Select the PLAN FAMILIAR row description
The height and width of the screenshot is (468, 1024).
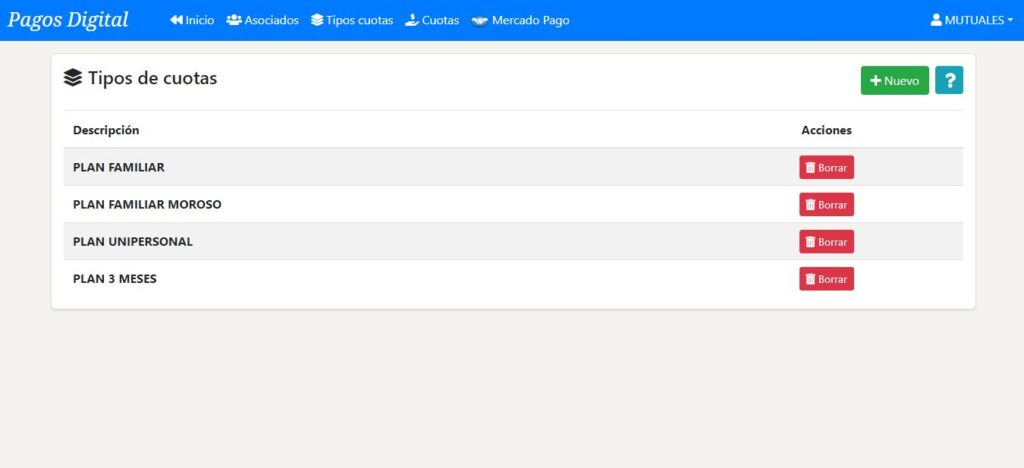(119, 168)
